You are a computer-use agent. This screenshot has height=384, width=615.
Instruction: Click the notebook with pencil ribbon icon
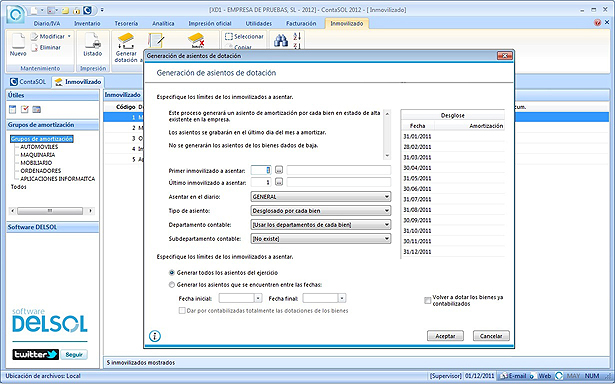[156, 41]
